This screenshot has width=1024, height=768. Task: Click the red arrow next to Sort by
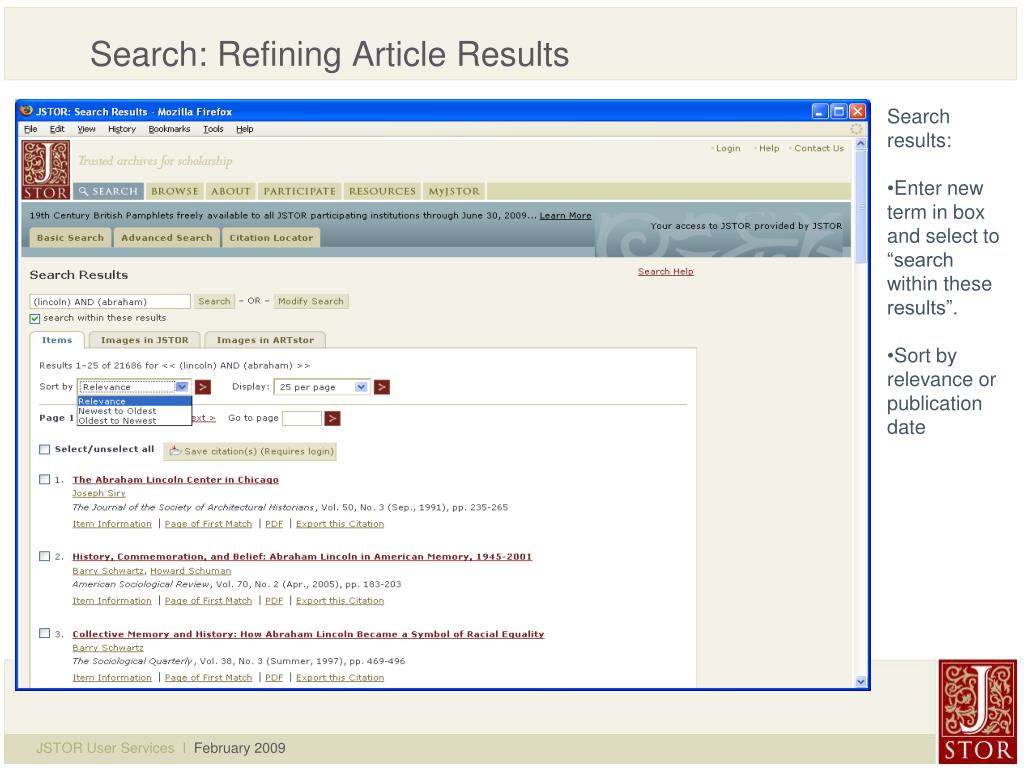coord(203,387)
